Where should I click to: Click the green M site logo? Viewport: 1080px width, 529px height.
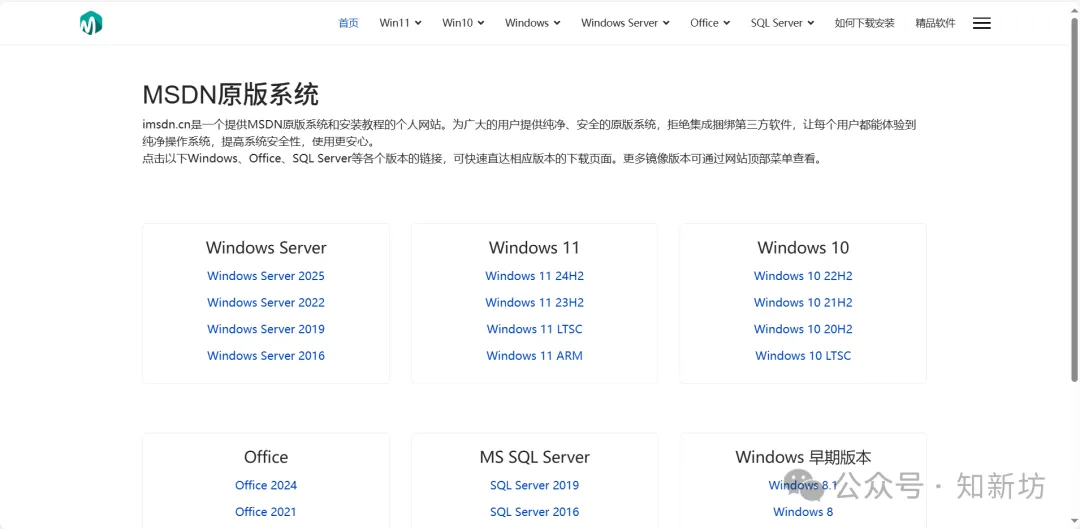(91, 23)
